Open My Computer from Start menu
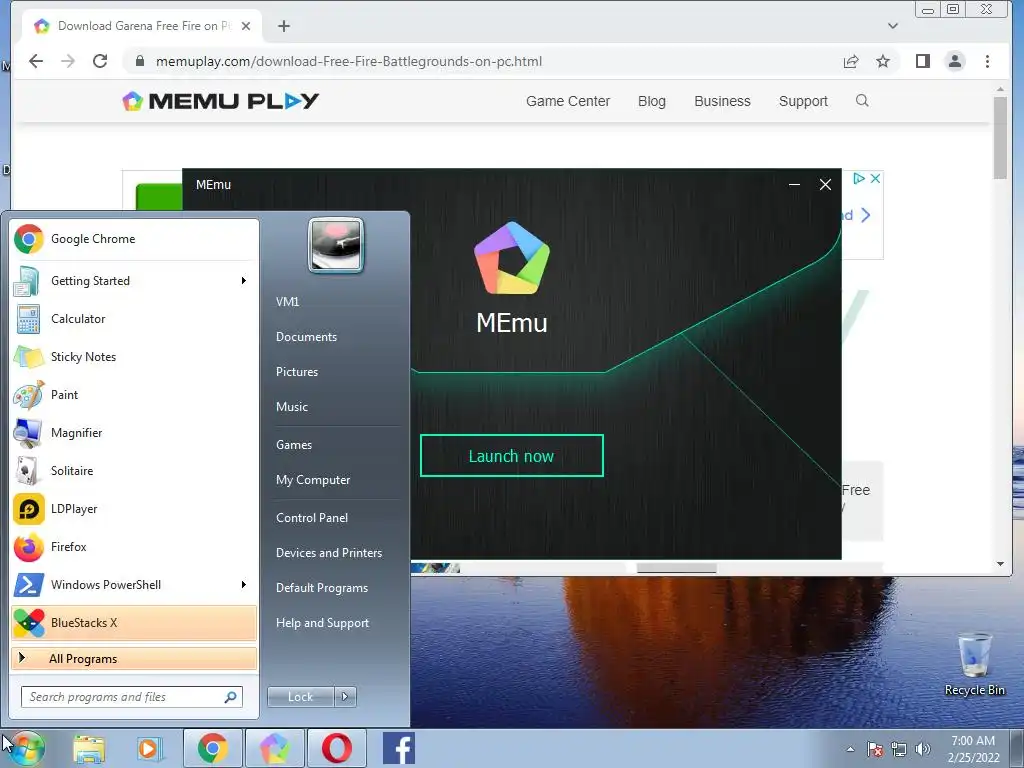Screen dimensions: 1024x768 pos(313,480)
